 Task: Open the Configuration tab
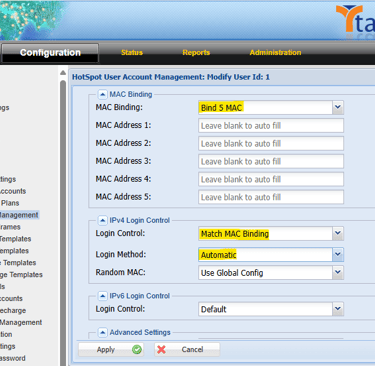(x=50, y=53)
